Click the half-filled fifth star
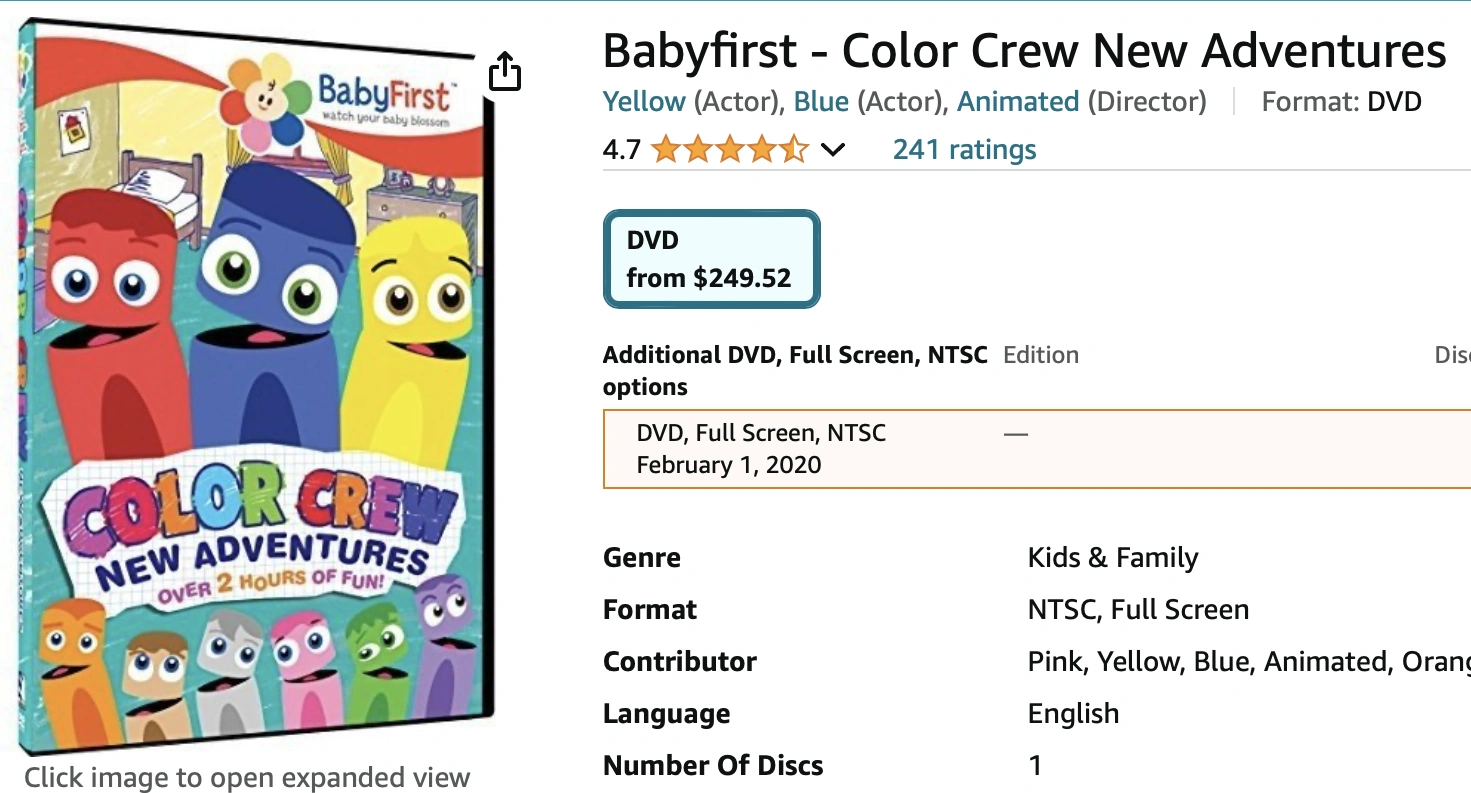Image resolution: width=1471 pixels, height=793 pixels. pos(793,148)
